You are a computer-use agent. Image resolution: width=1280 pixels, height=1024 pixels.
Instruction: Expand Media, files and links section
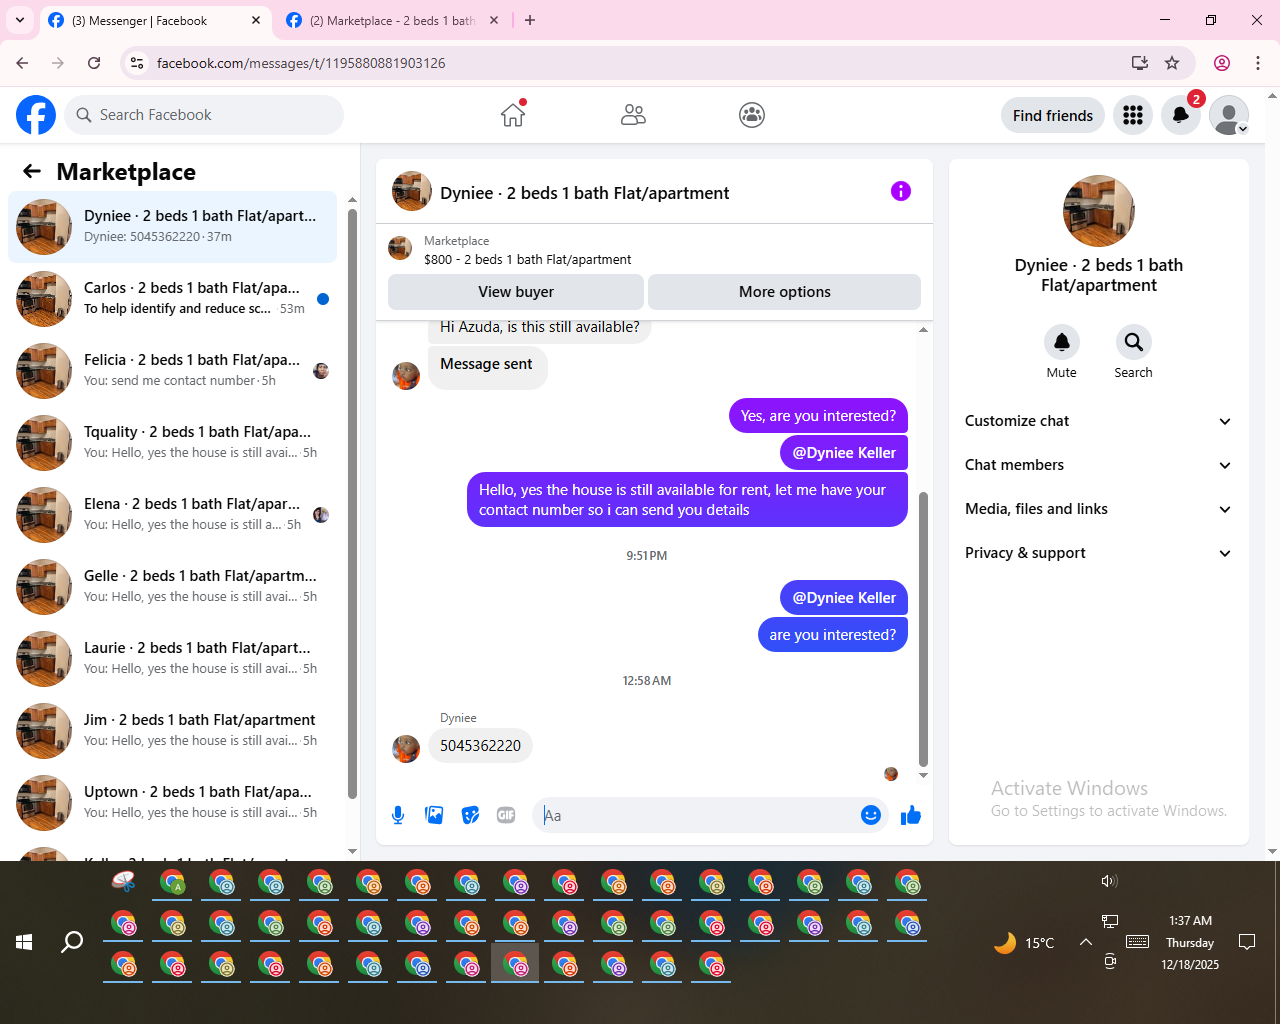point(1098,509)
